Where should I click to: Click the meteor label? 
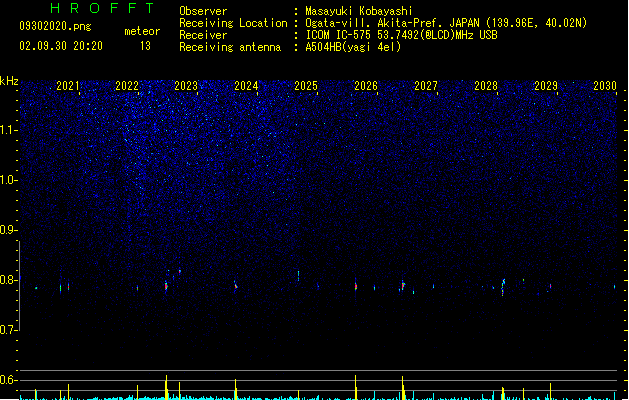click(x=142, y=31)
